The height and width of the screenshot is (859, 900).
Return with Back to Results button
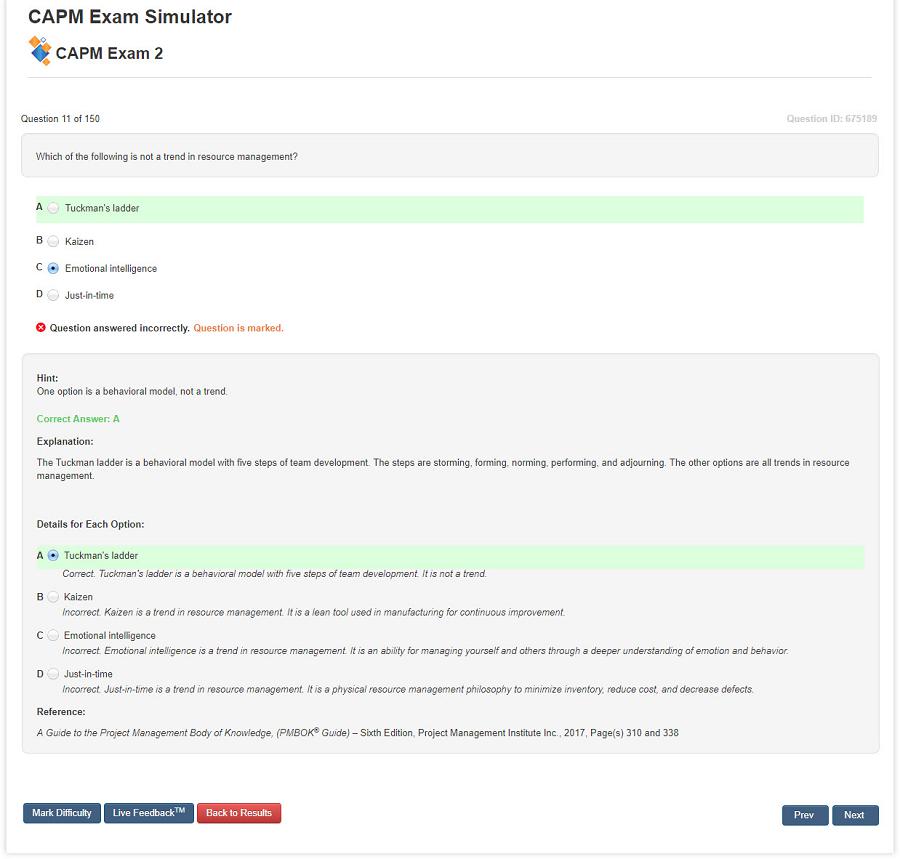(239, 813)
